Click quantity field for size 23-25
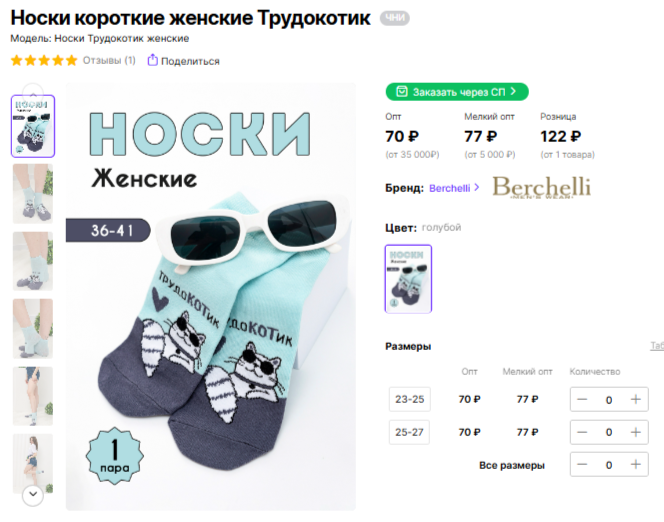Viewport: 664px width, 522px height. [x=609, y=400]
